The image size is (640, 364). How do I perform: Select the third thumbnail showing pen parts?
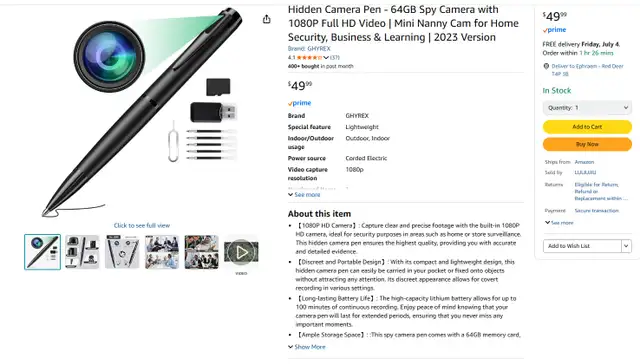pos(122,252)
